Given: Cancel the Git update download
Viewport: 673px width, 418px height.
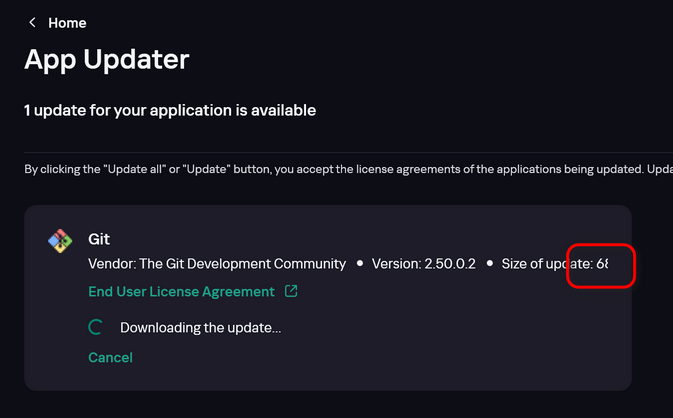Looking at the screenshot, I should (110, 357).
